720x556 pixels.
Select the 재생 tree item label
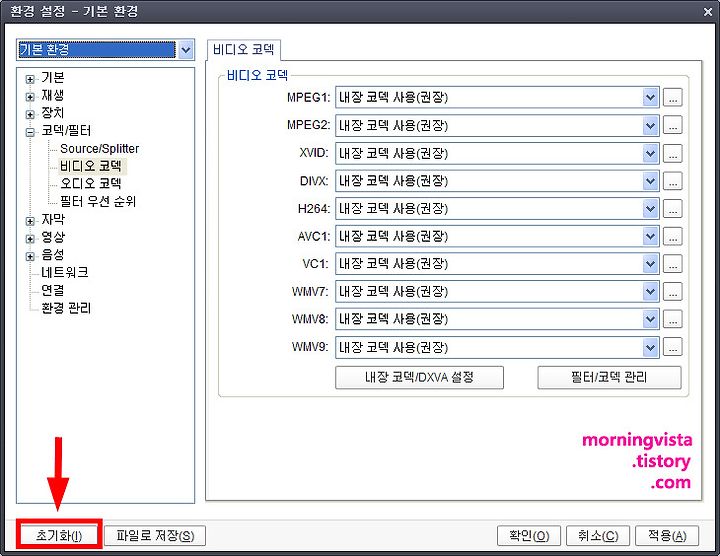point(53,95)
